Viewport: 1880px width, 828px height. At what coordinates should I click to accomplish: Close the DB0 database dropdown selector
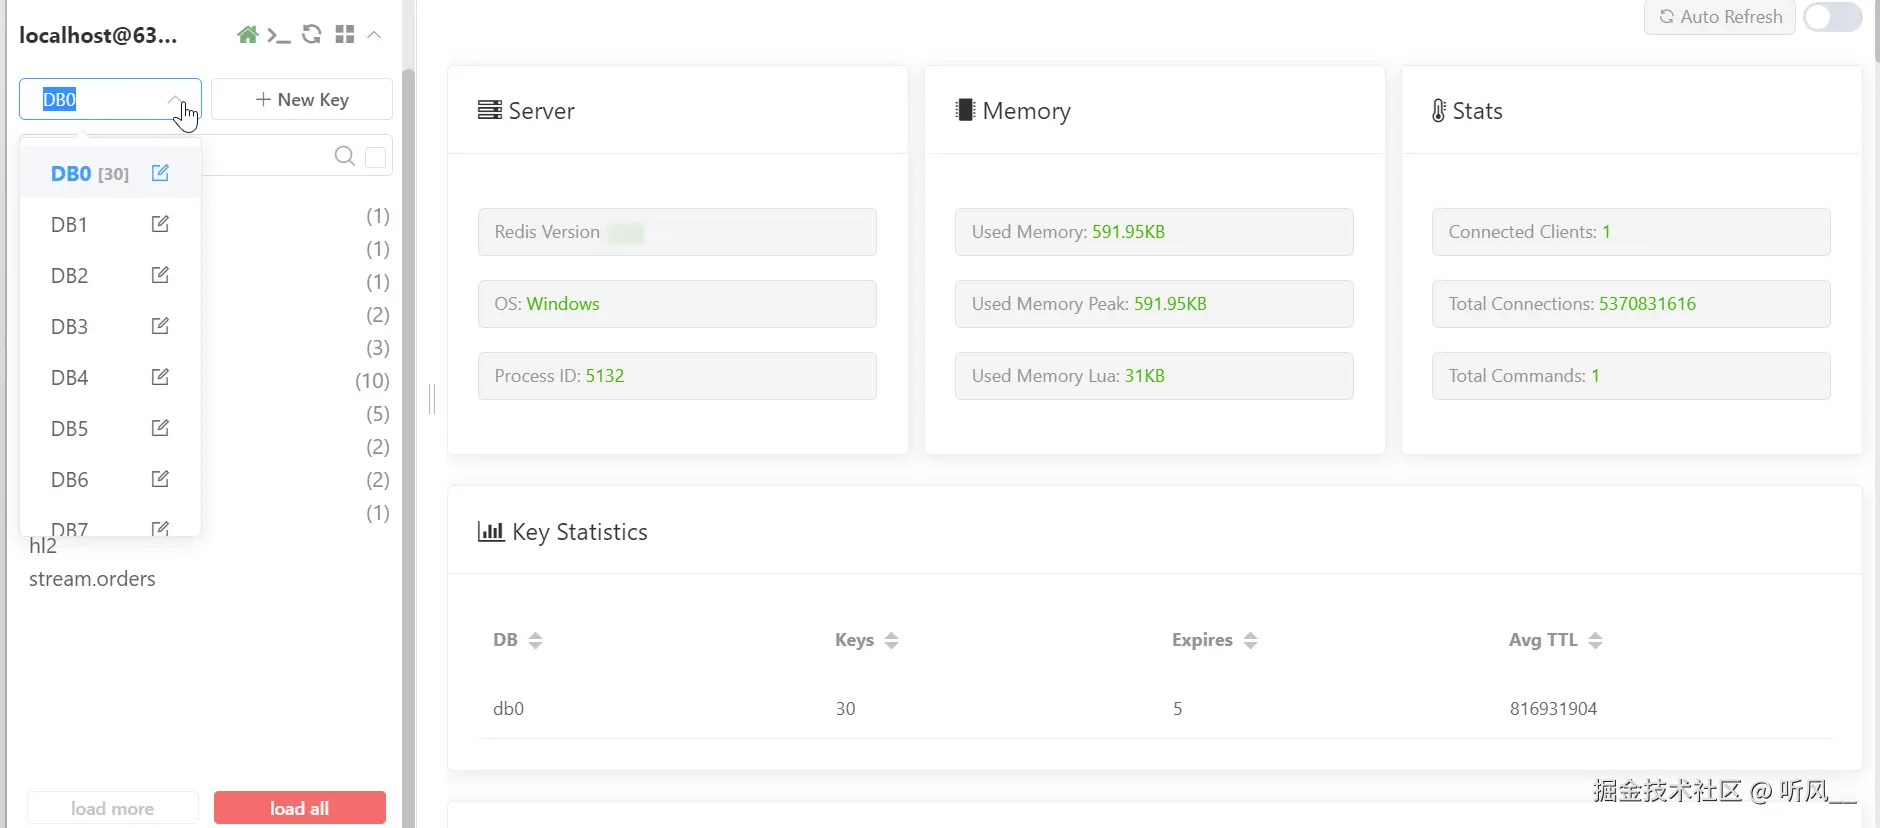[x=175, y=99]
